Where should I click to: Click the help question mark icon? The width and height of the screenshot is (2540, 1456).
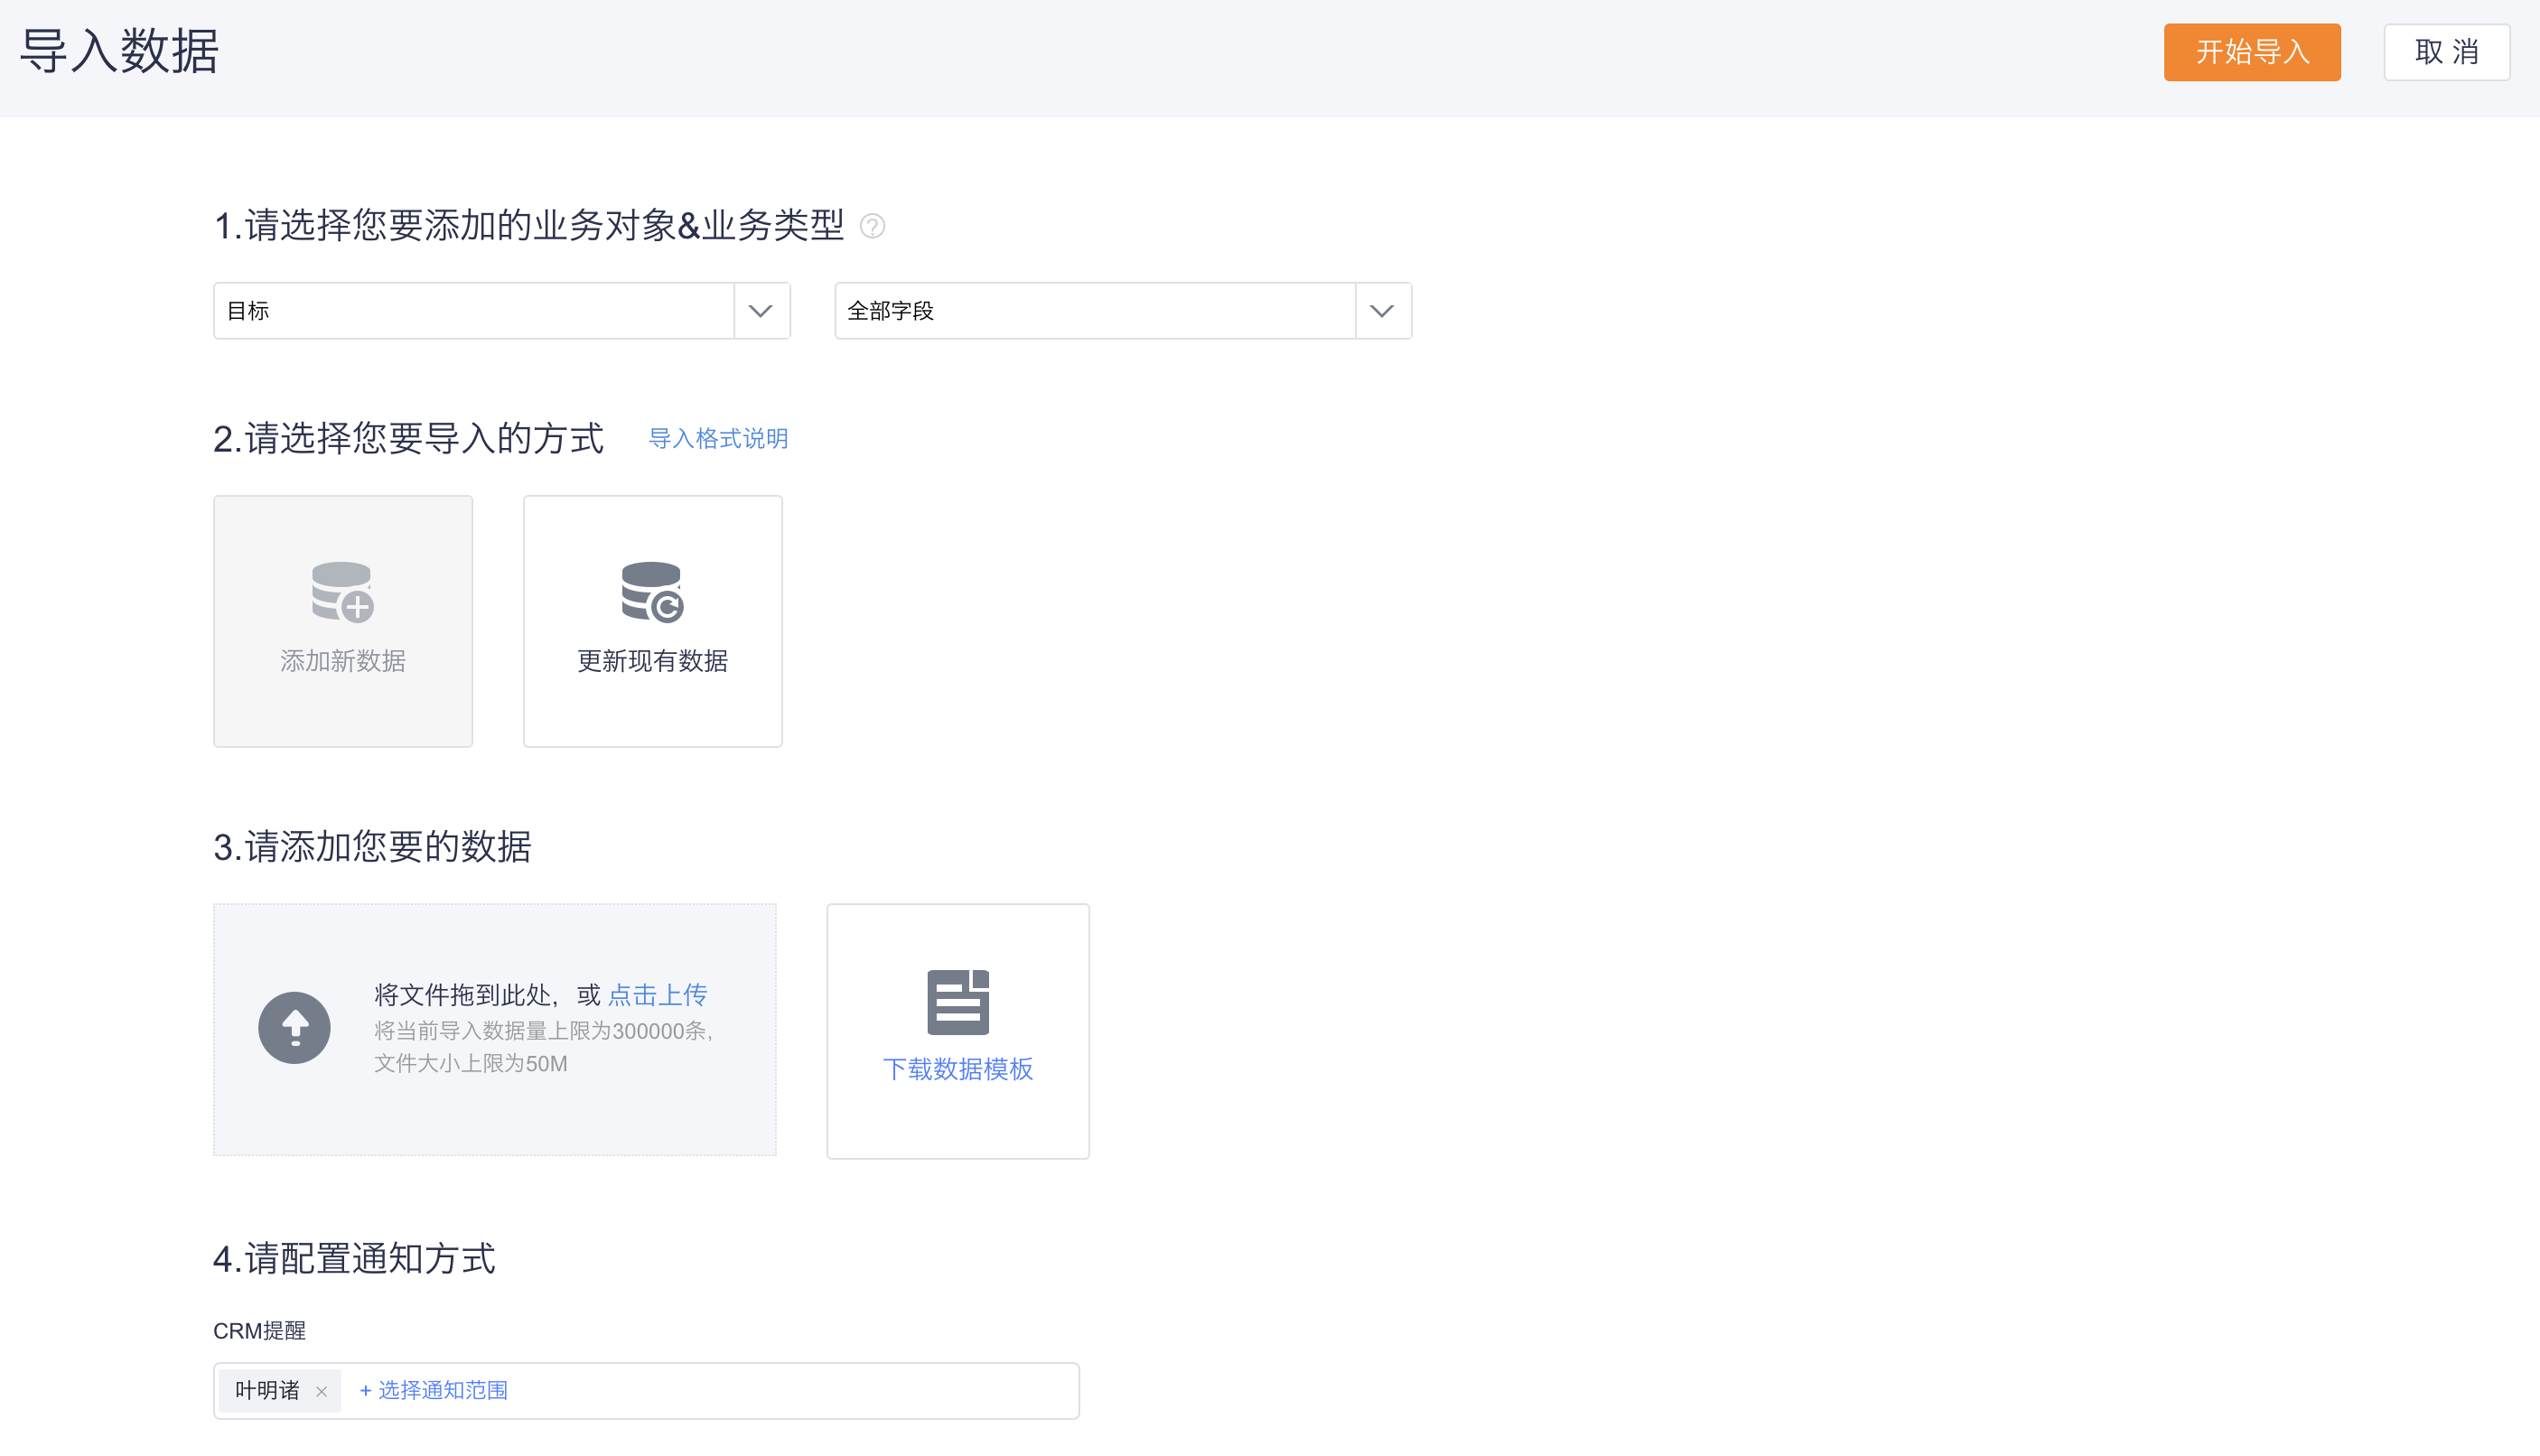click(x=872, y=226)
